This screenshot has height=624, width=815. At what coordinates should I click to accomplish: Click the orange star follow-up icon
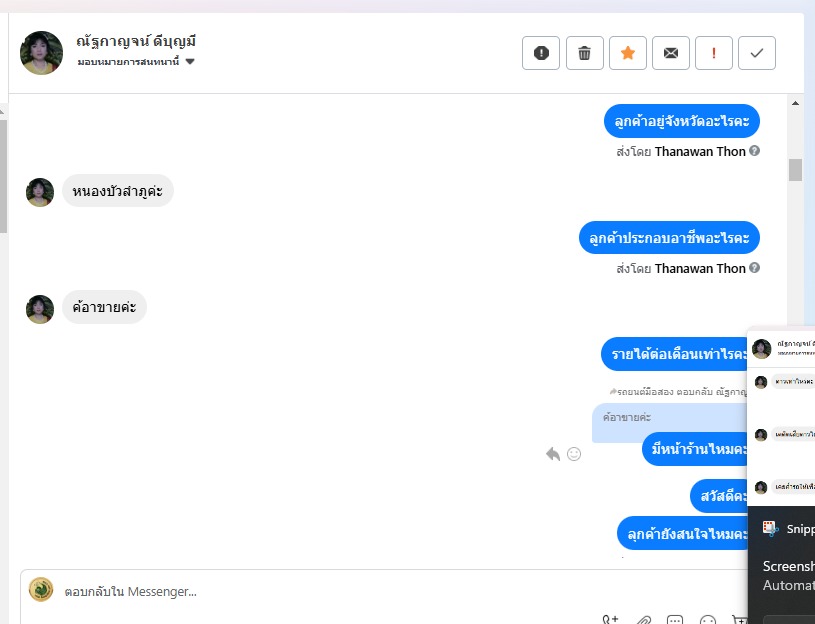(x=627, y=53)
